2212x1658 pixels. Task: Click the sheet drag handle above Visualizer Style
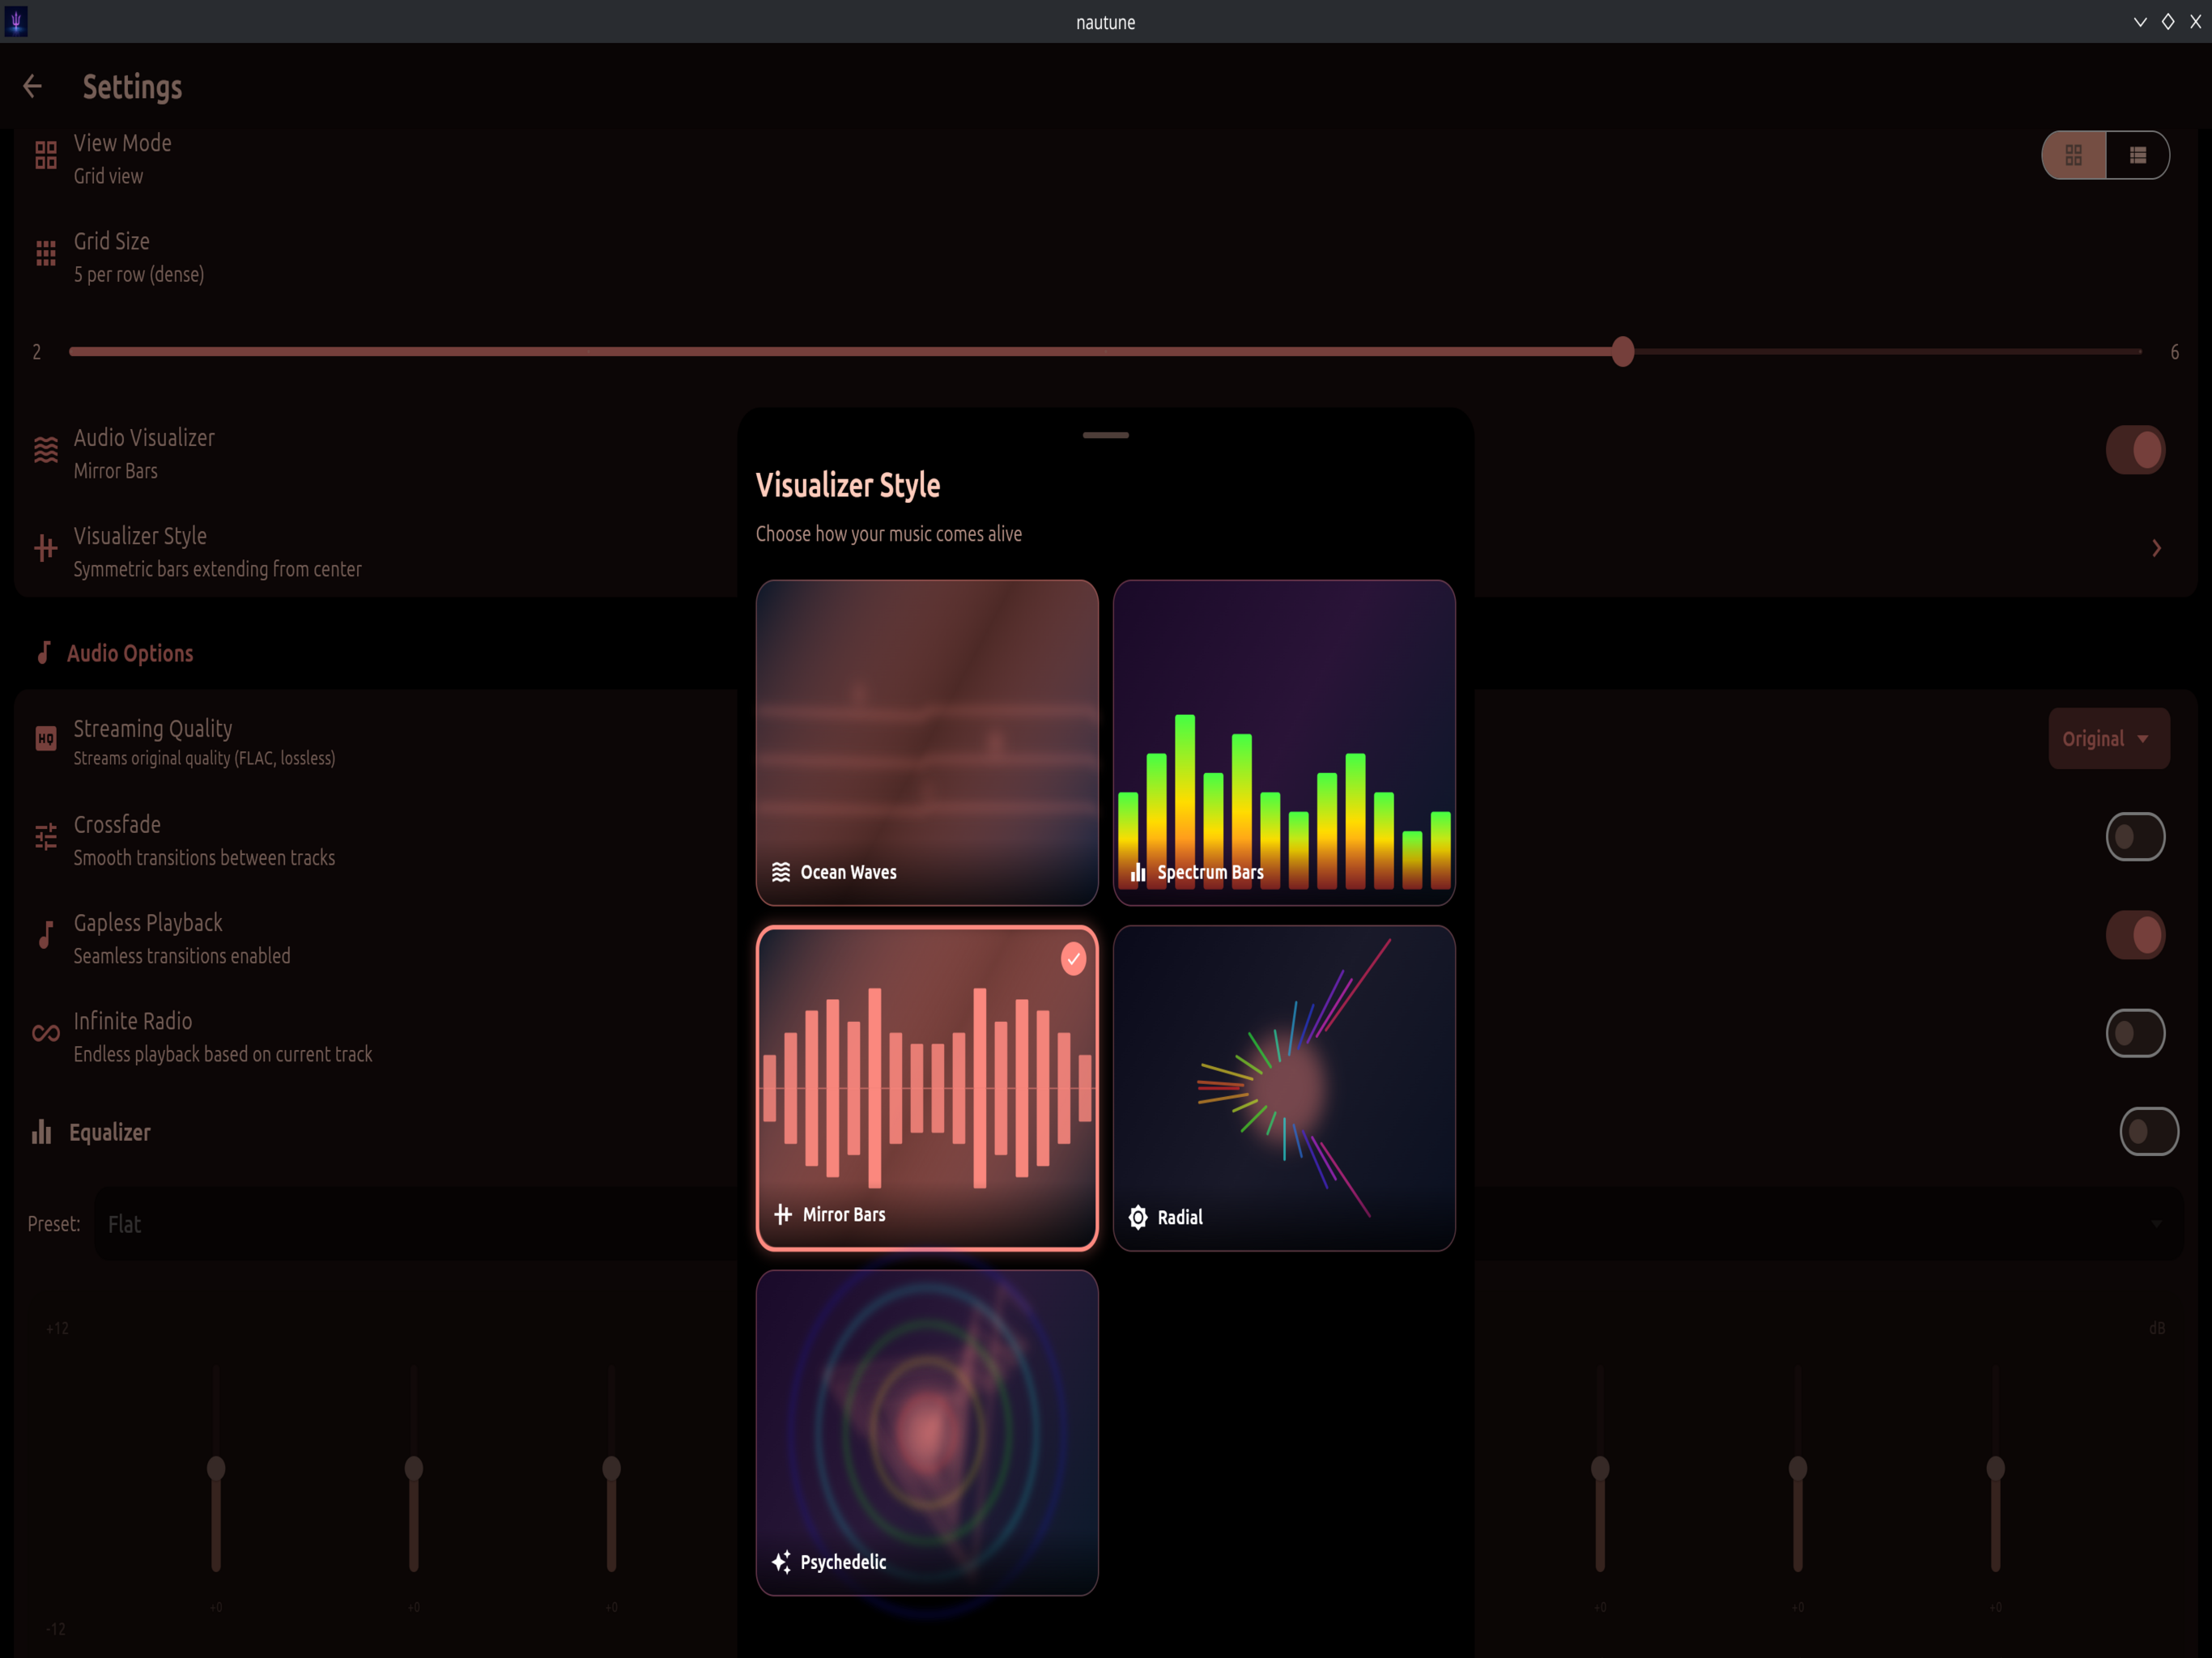[x=1106, y=436]
